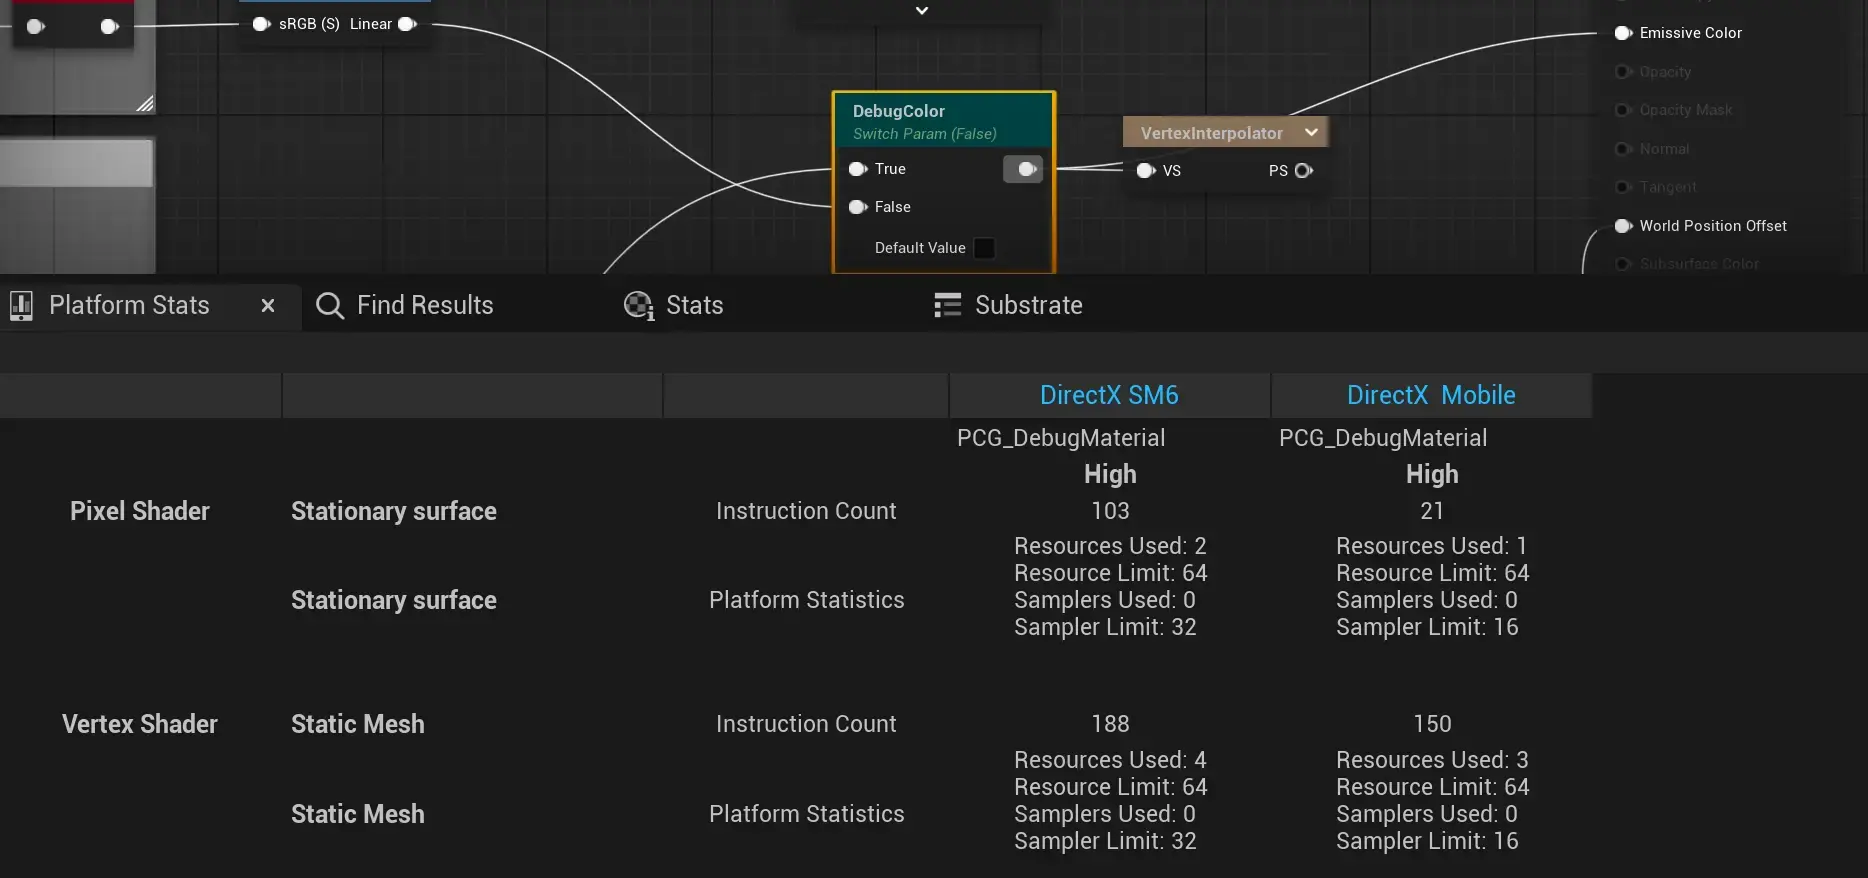The width and height of the screenshot is (1868, 878).
Task: Click the DebugColor node output pin
Action: (x=1026, y=169)
